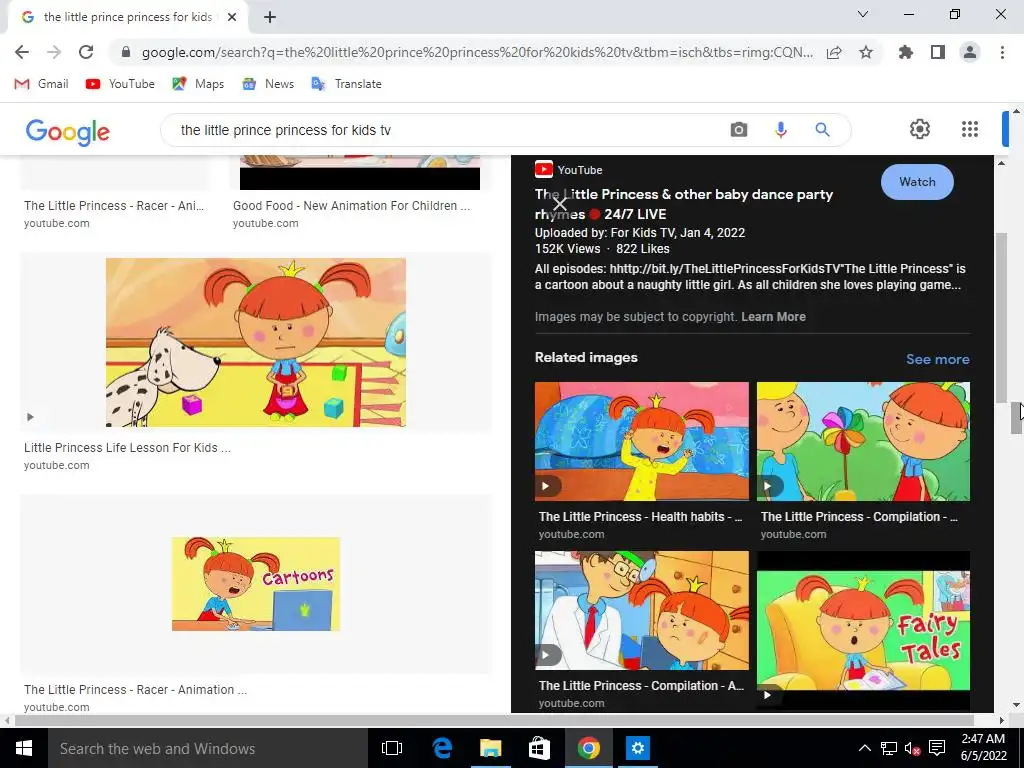Open Little Princess Life Lesson image
Image resolution: width=1024 pixels, height=768 pixels.
255,342
